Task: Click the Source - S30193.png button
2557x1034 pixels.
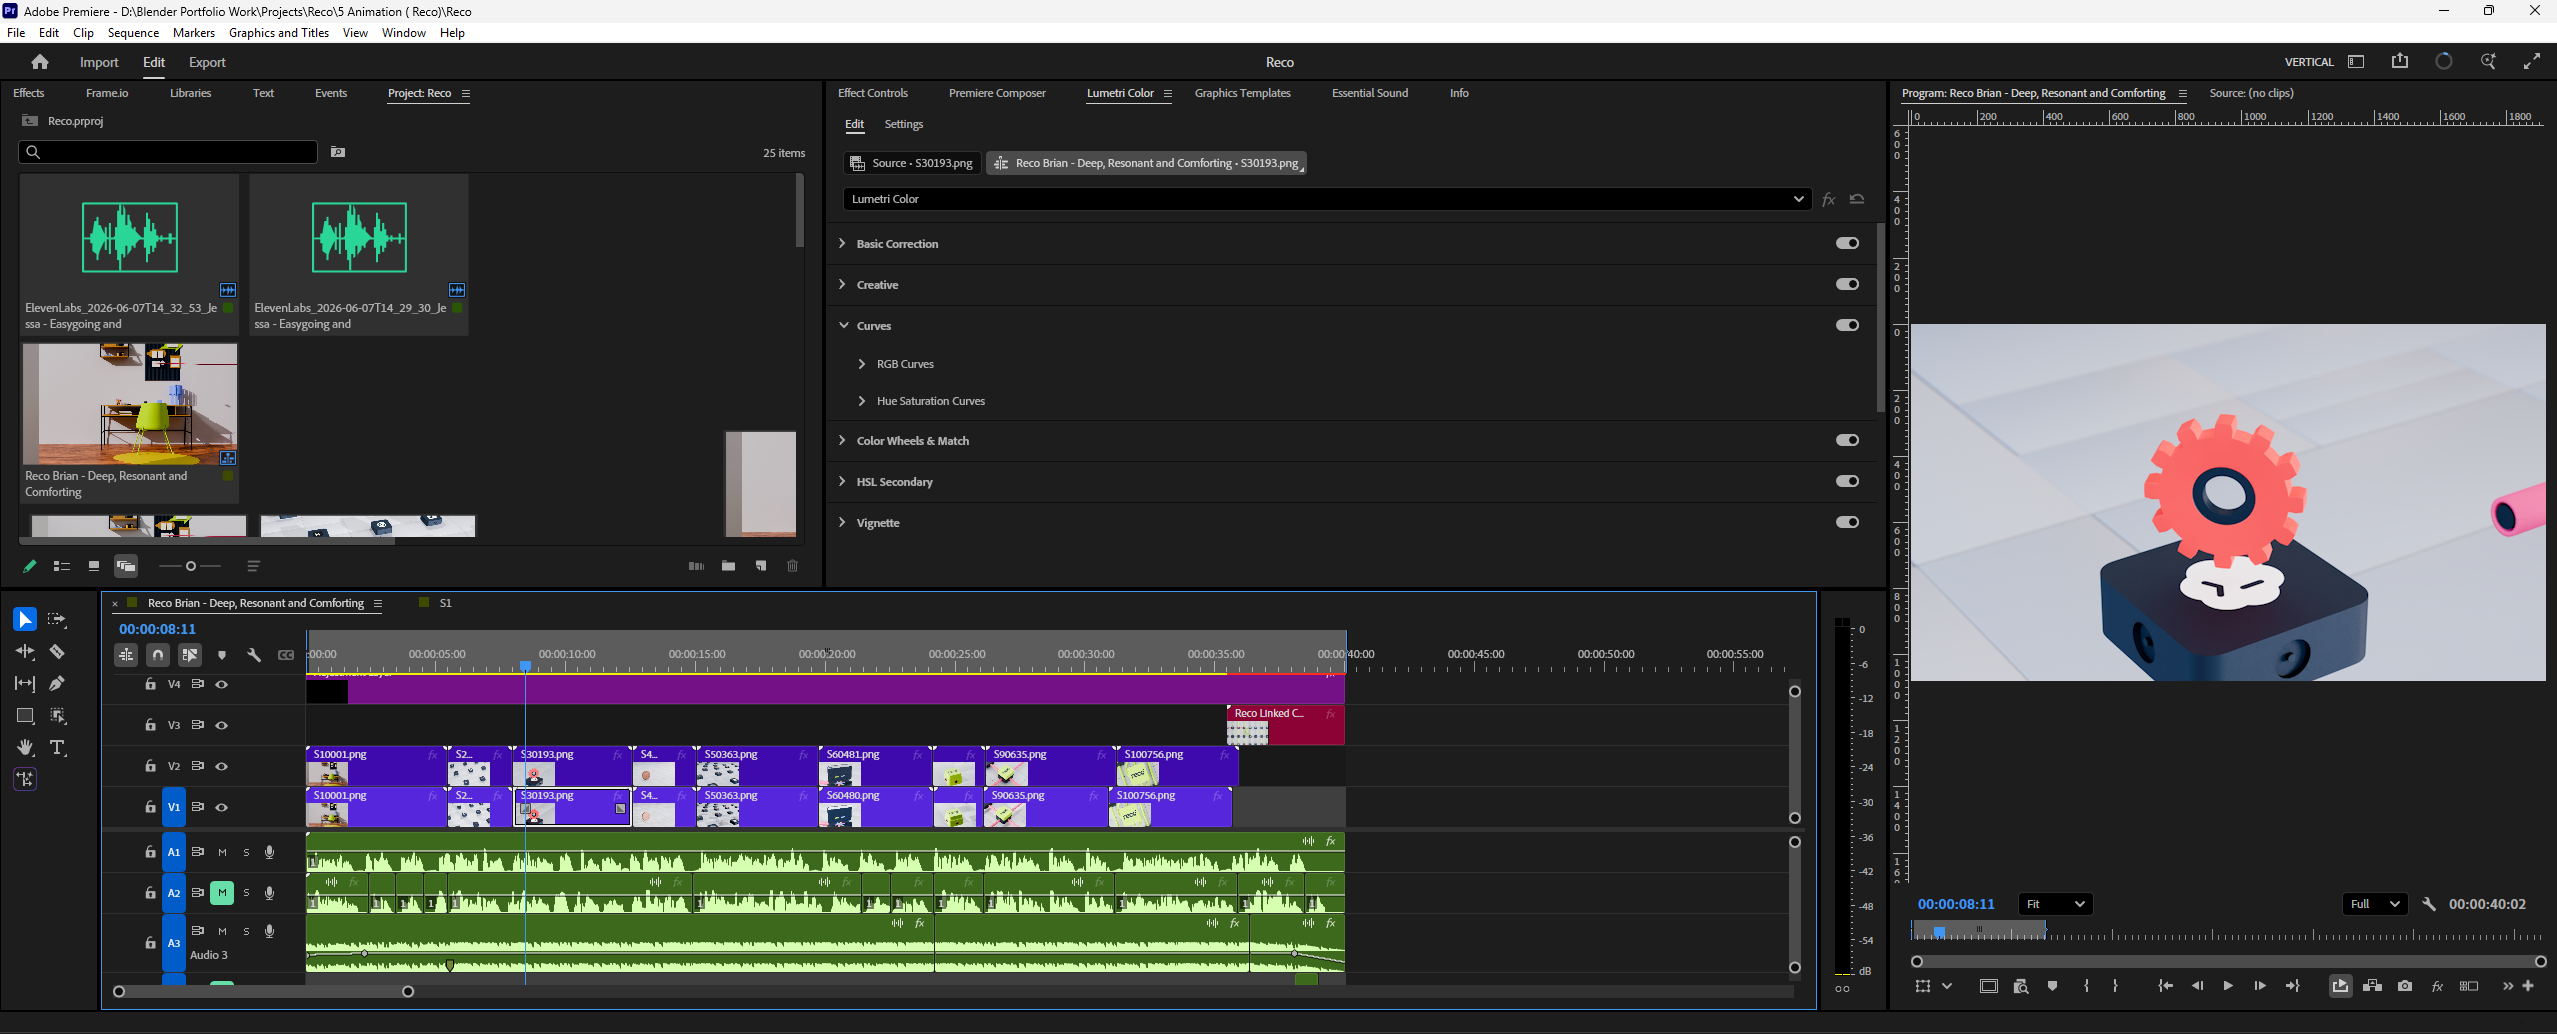Action: pos(911,163)
